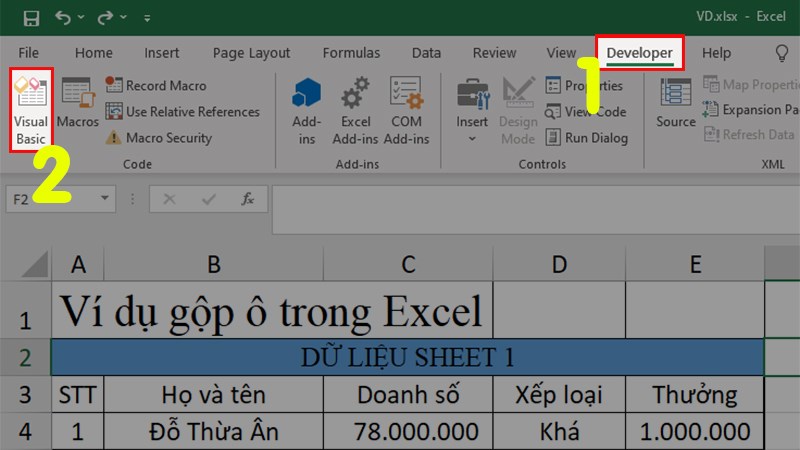800x450 pixels.
Task: Click the 'Thưởng' header cell
Action: [694, 394]
